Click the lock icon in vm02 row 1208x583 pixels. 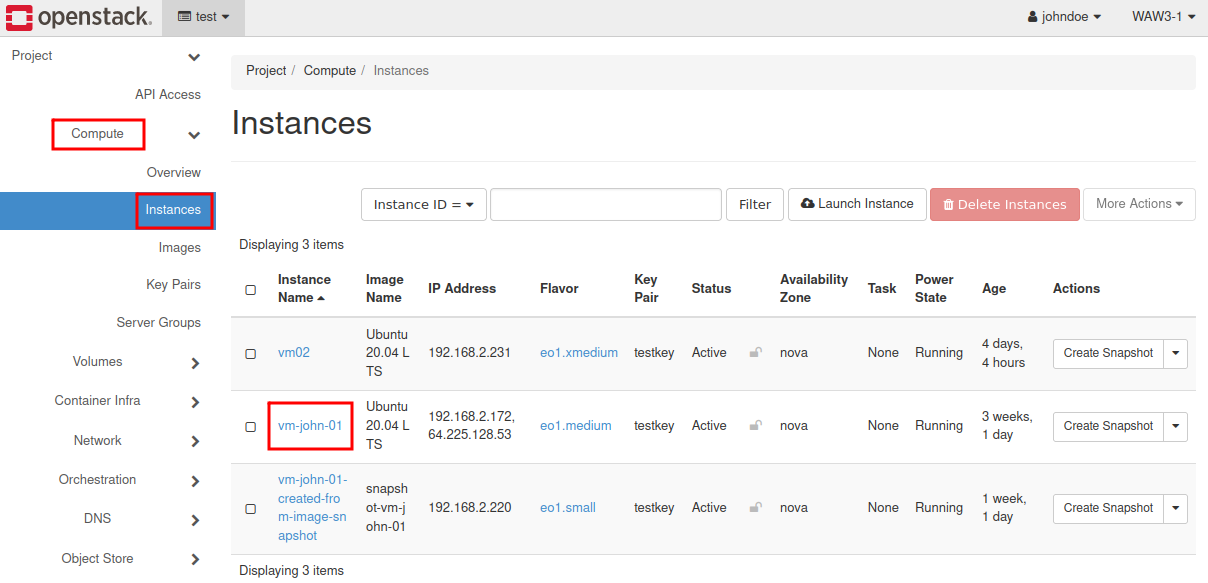coord(756,353)
